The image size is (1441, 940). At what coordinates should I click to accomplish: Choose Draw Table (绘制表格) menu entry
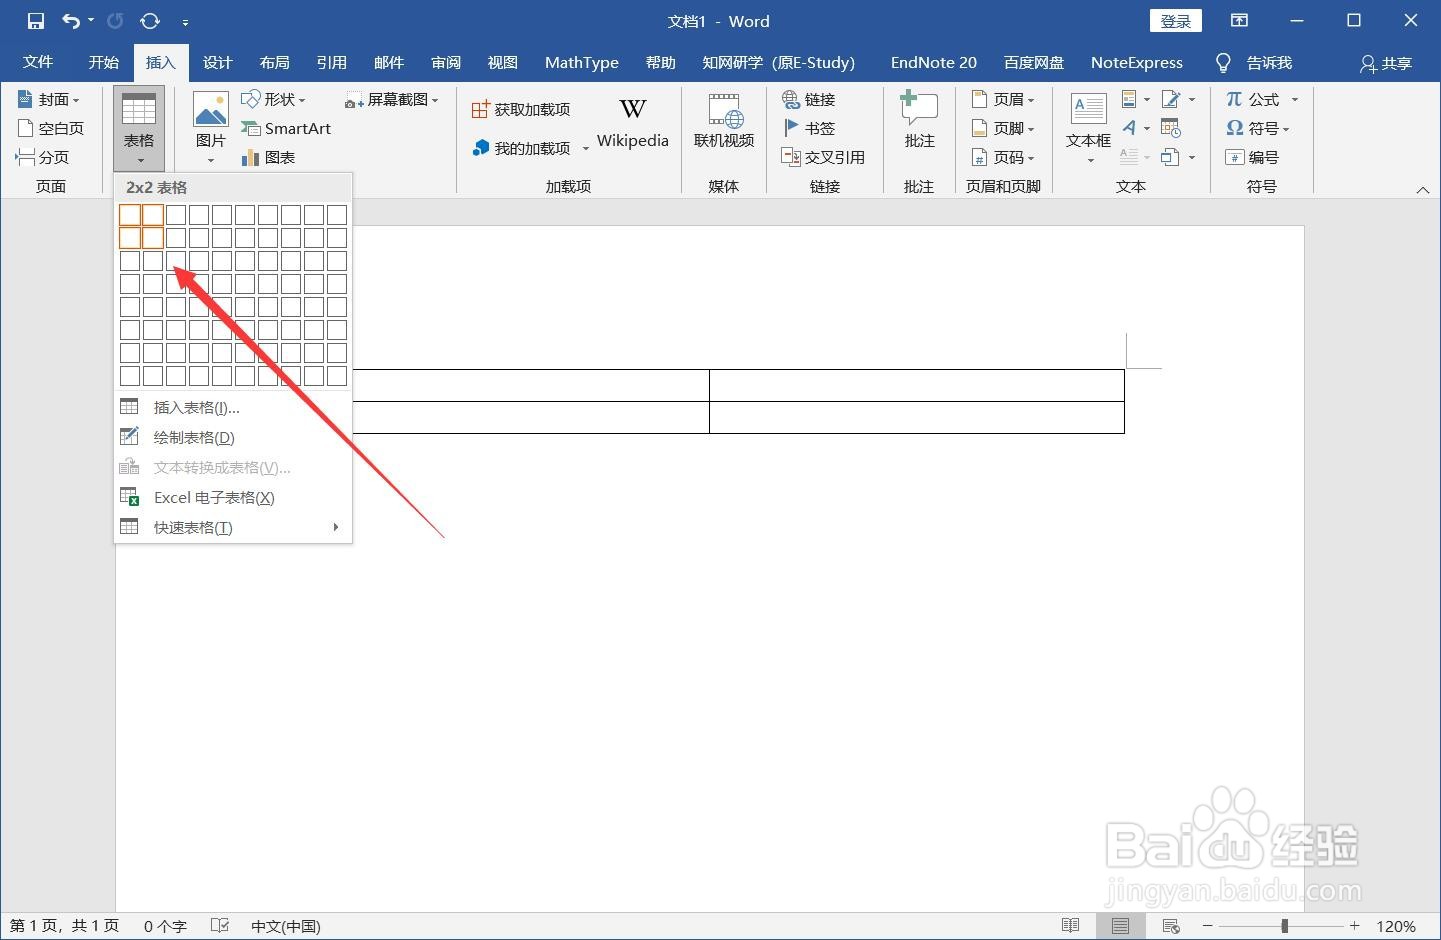[x=233, y=437]
